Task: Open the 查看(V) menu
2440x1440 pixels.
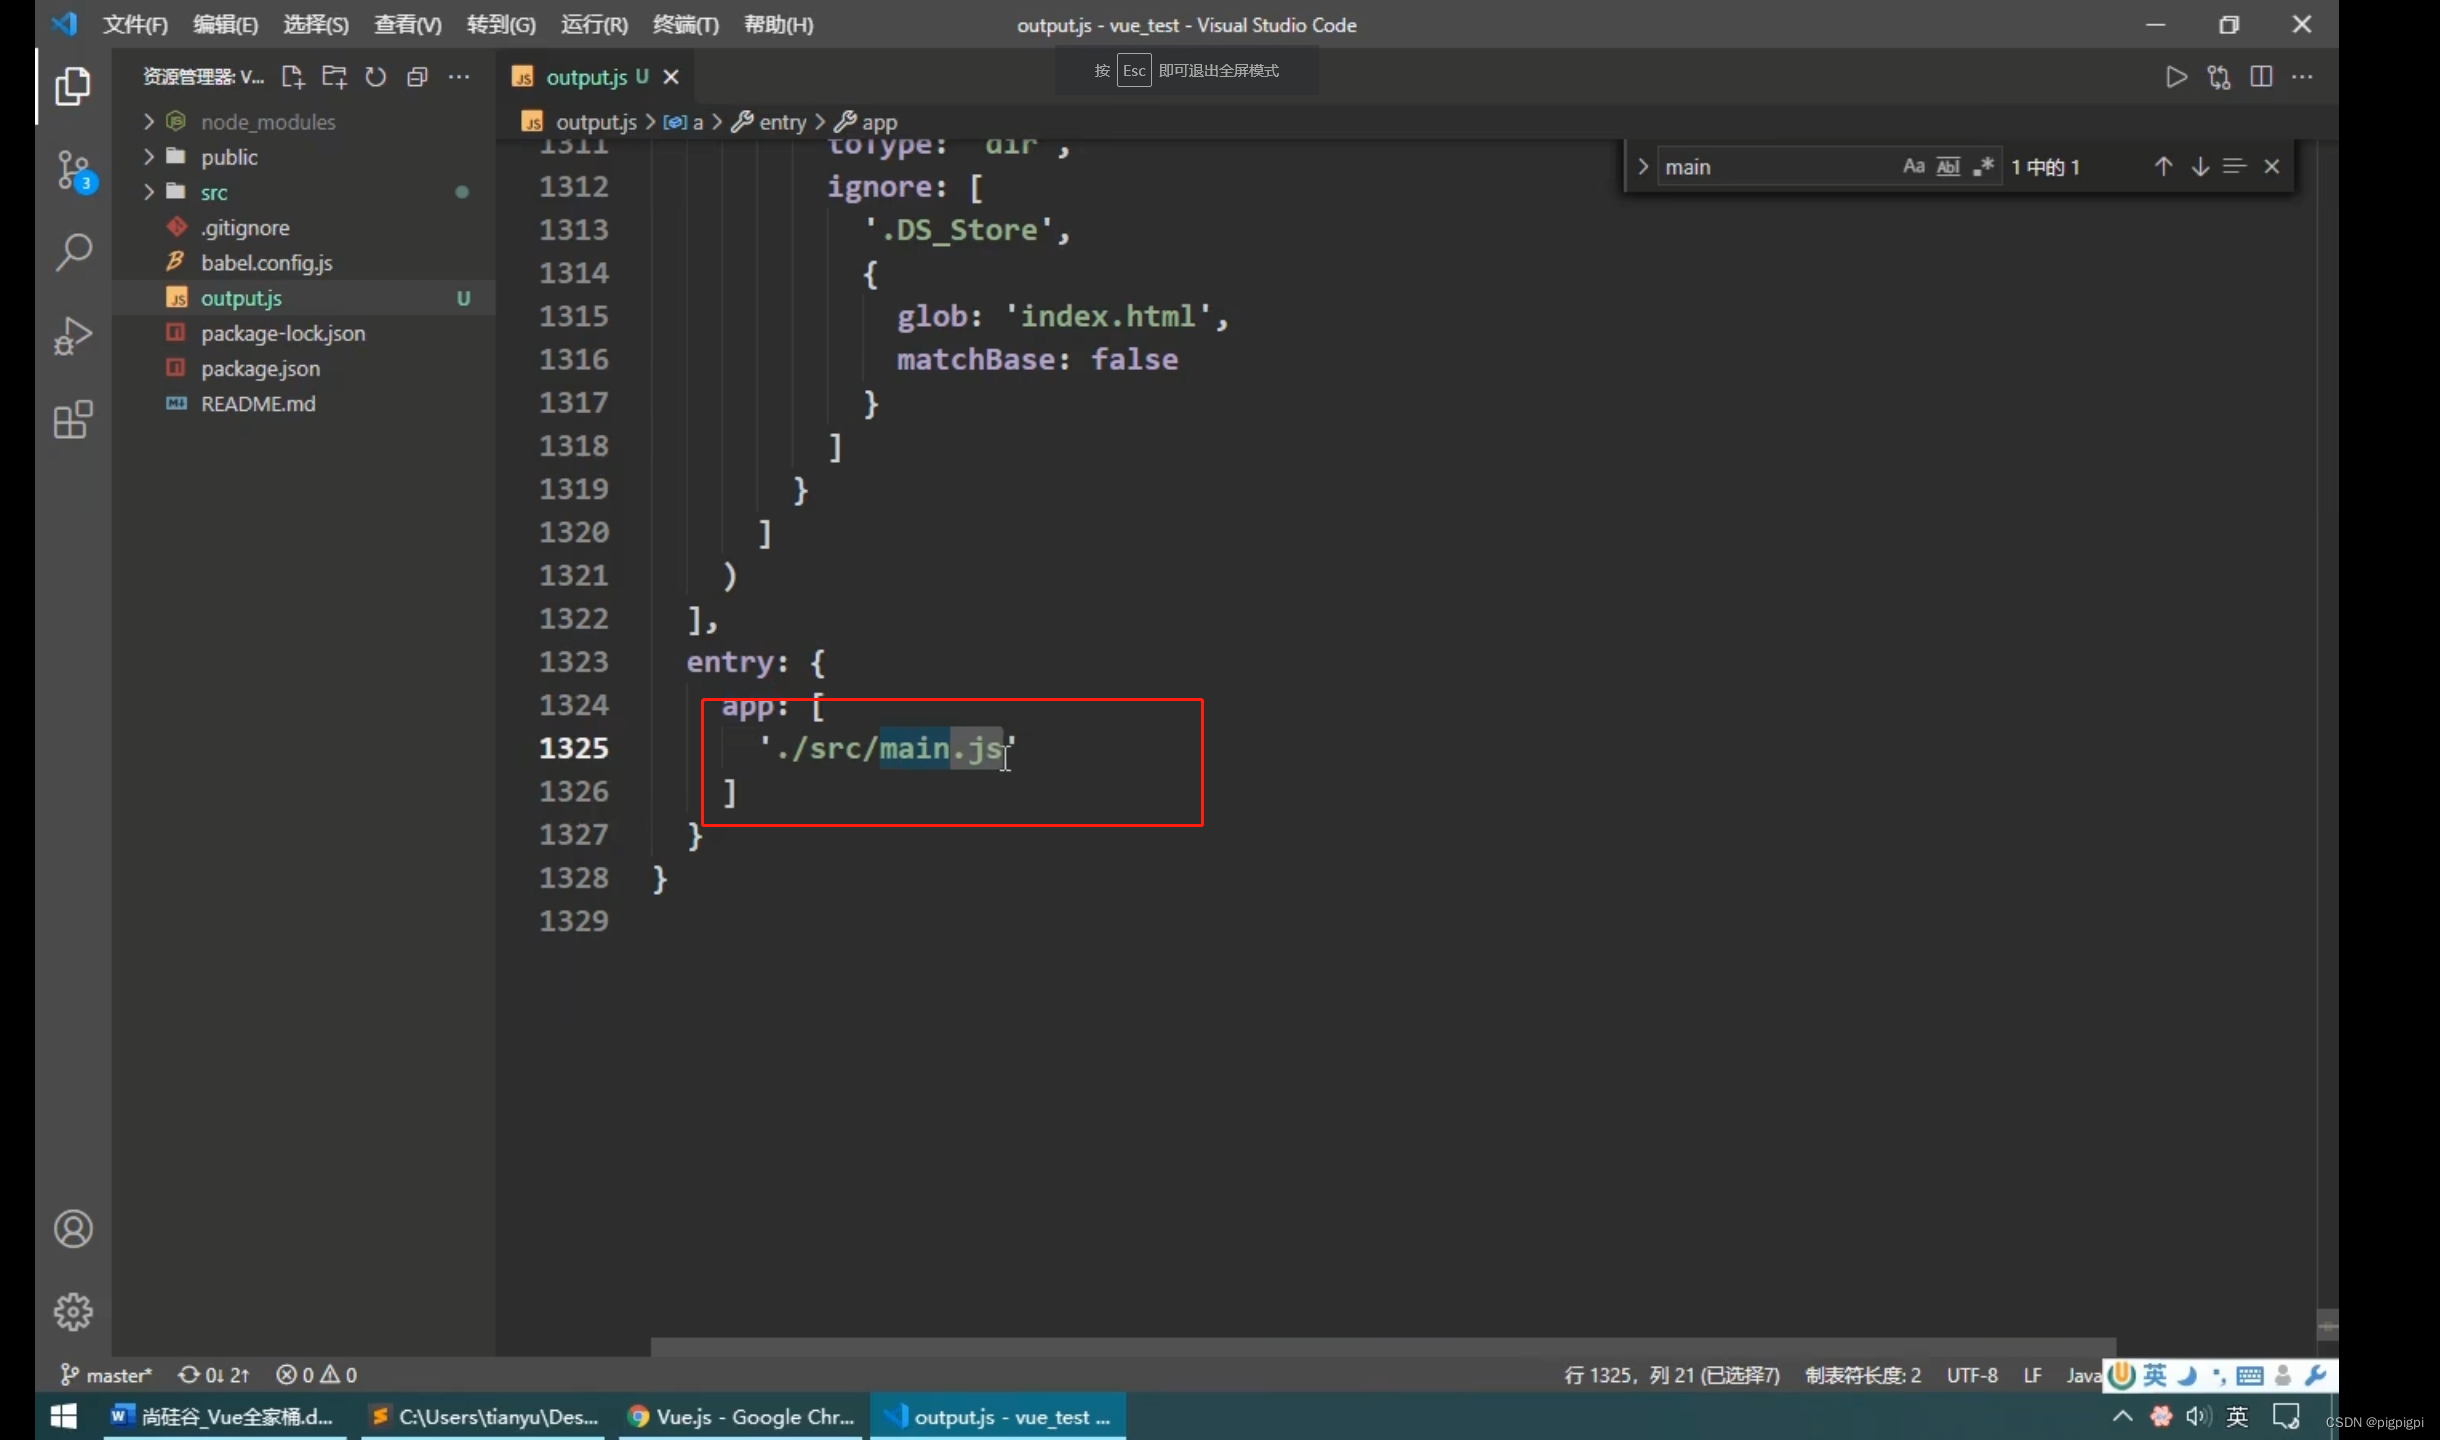Action: pyautogui.click(x=407, y=25)
